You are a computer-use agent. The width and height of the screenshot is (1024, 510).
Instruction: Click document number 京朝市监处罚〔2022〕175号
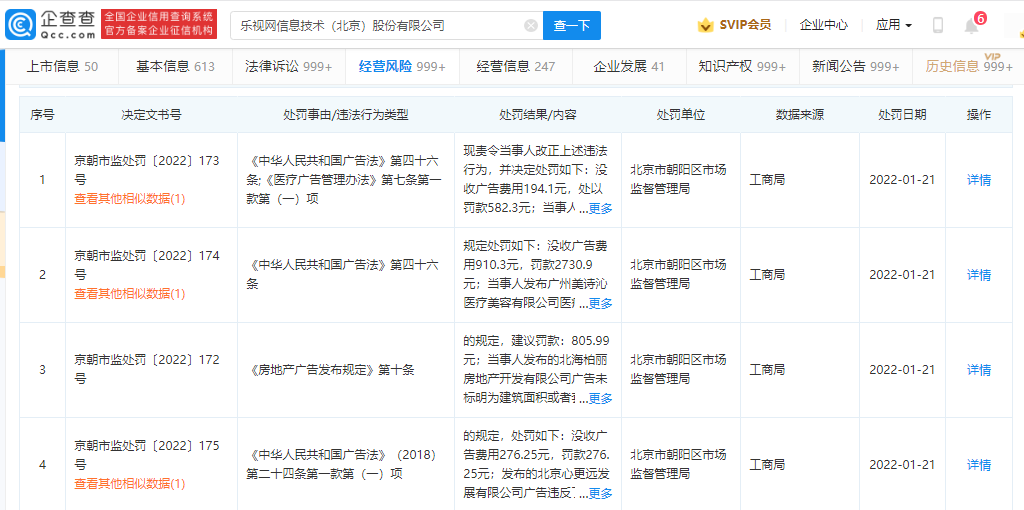coord(147,455)
